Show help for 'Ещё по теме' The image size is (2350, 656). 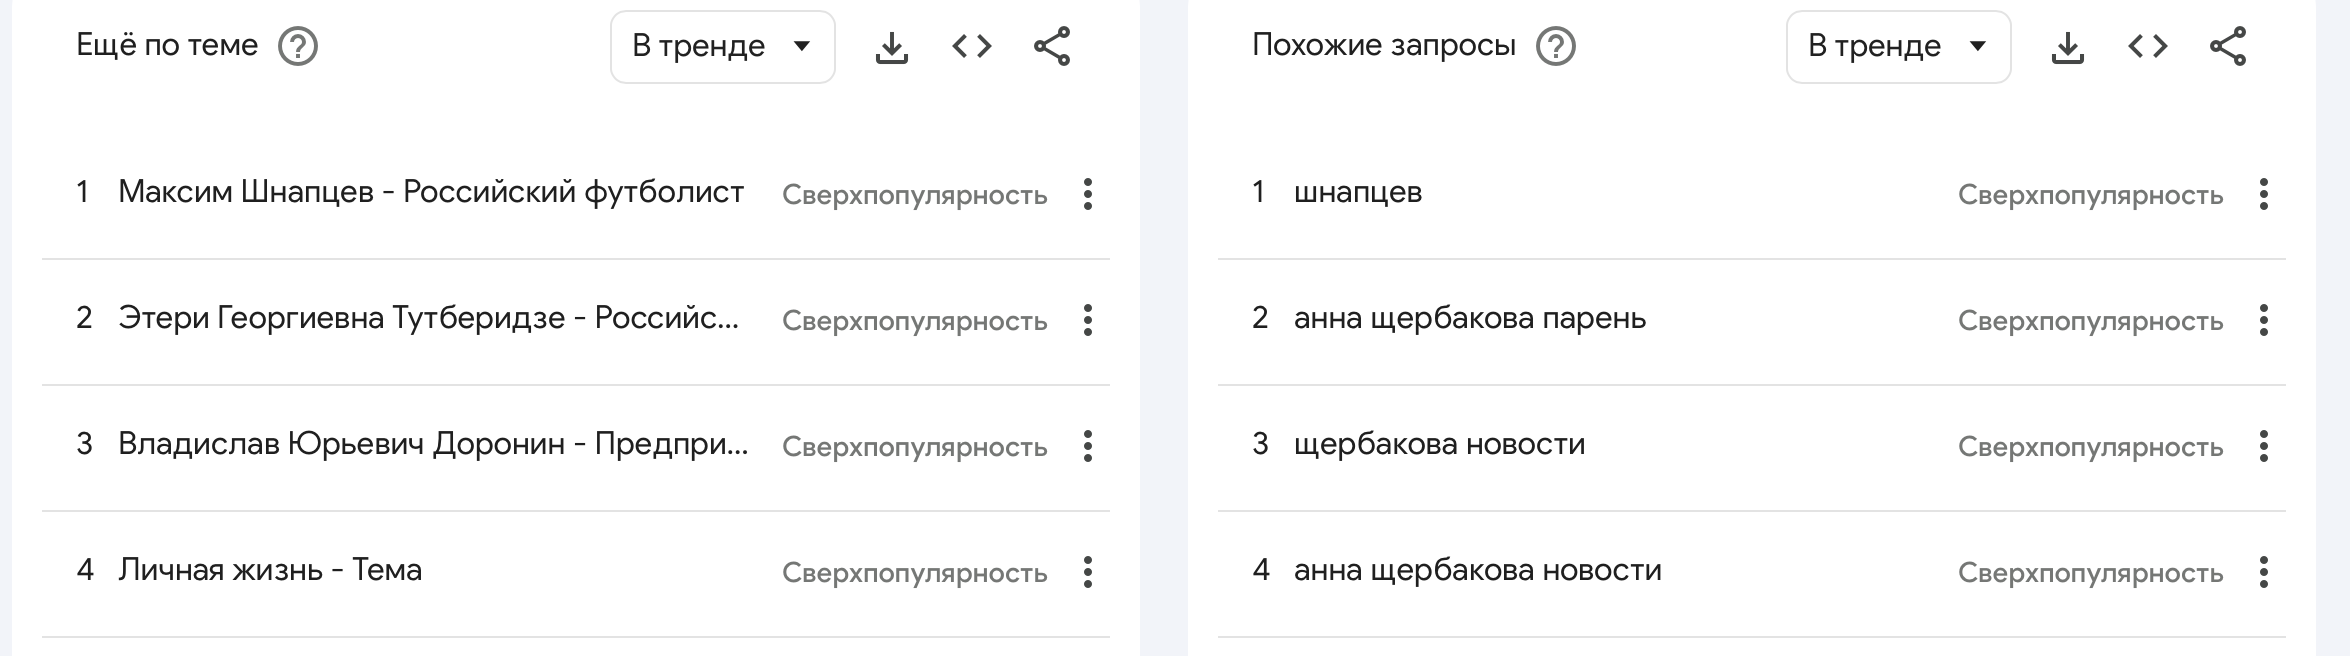pyautogui.click(x=297, y=47)
